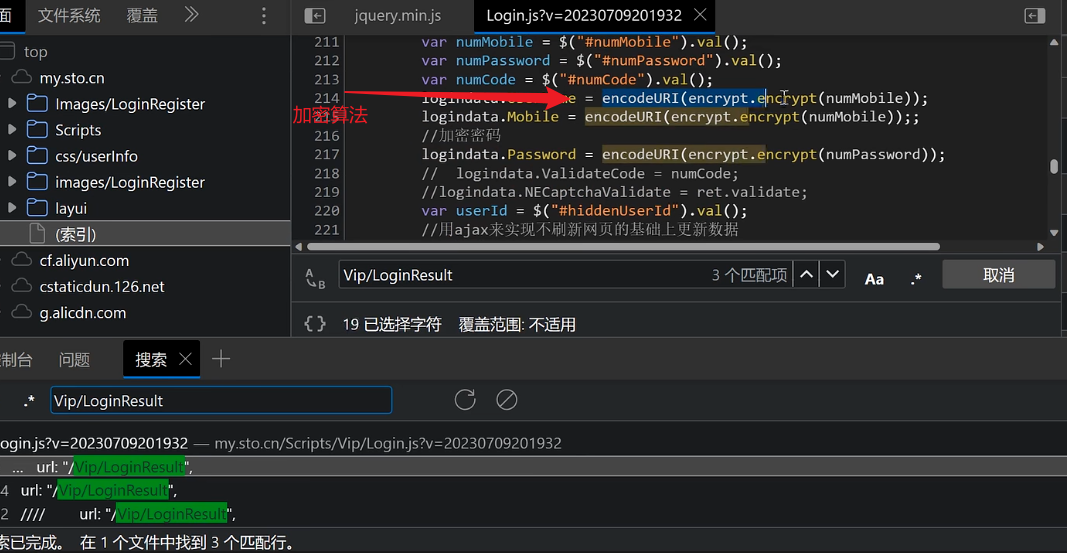This screenshot has height=553, width=1067.
Task: Expand the Scripts folder
Action: click(x=12, y=130)
